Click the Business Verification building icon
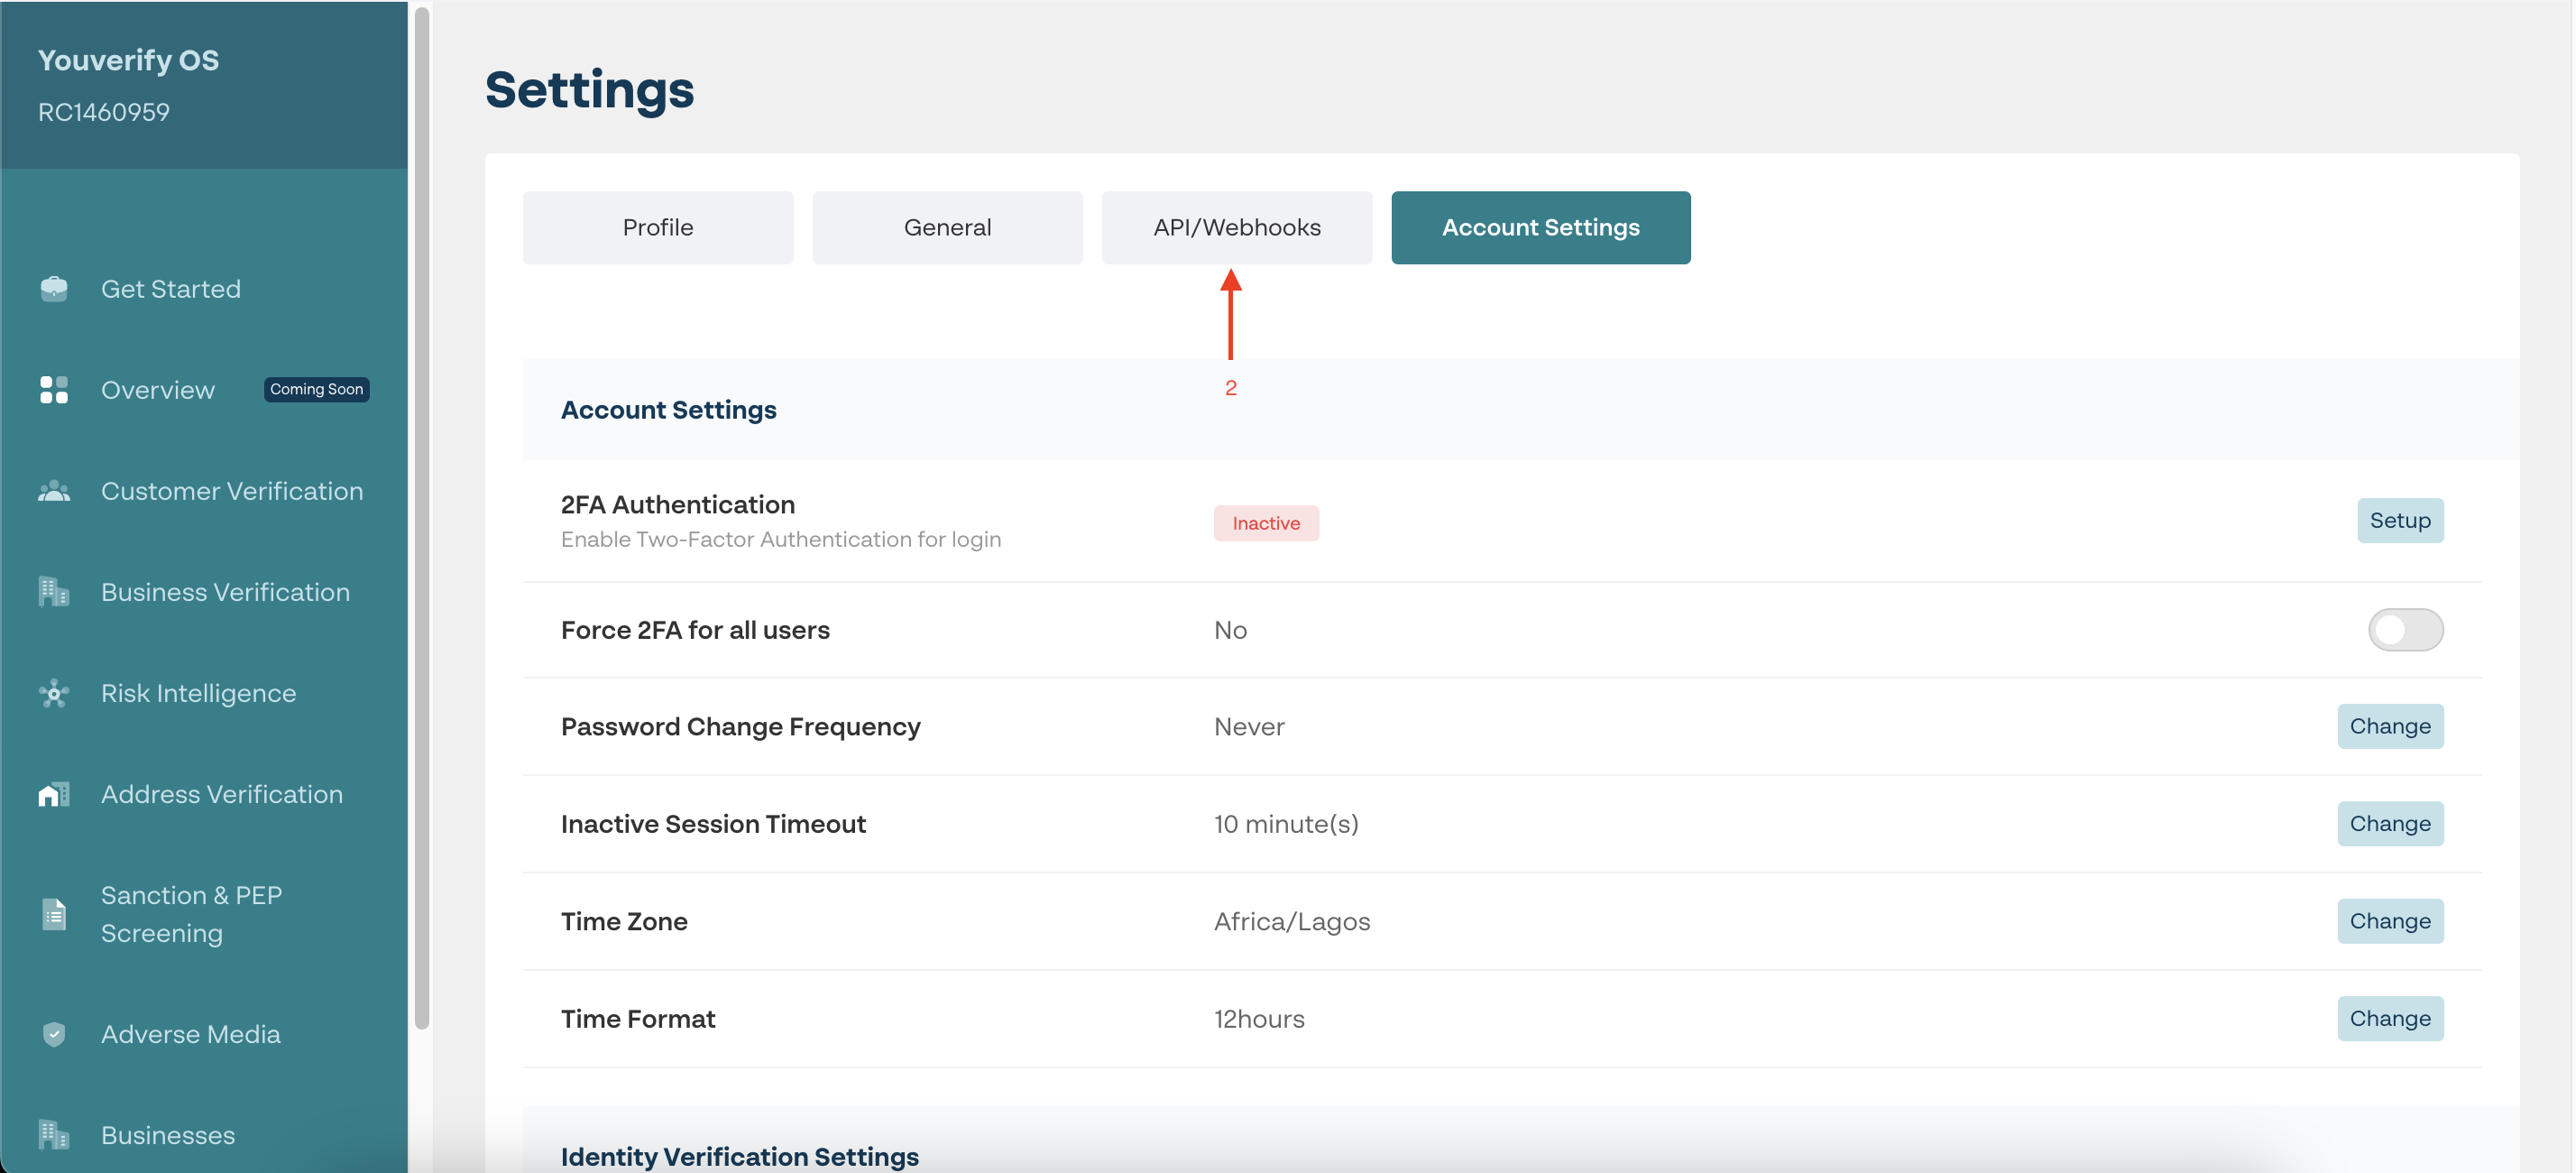 pyautogui.click(x=54, y=592)
